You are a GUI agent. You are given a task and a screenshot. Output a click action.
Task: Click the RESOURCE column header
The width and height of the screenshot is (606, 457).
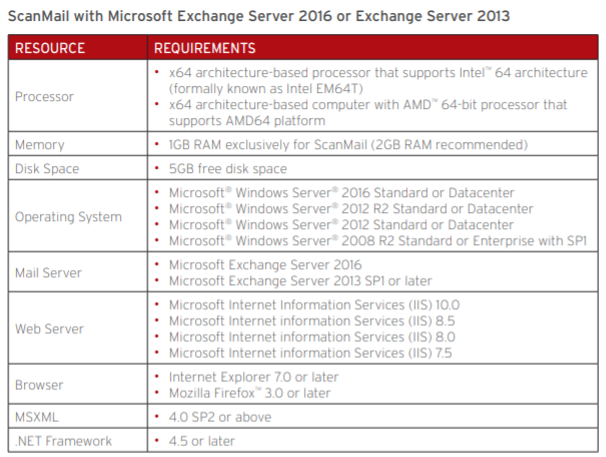(50, 48)
